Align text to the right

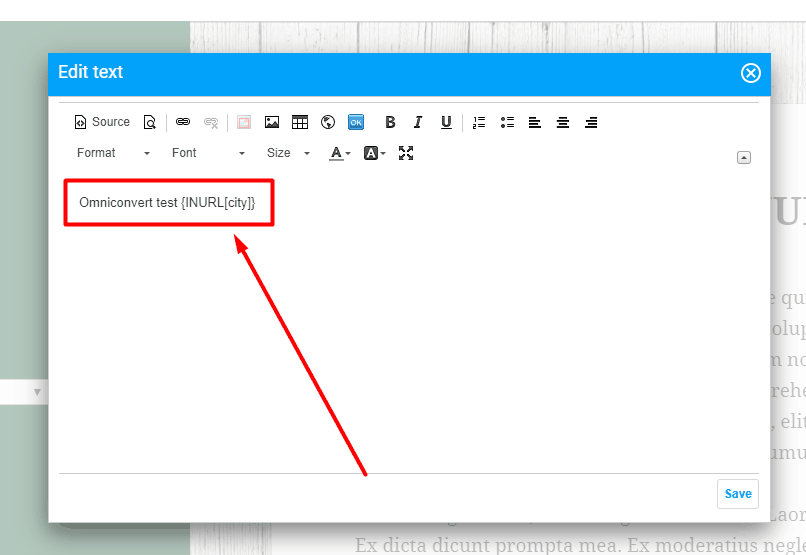[591, 122]
